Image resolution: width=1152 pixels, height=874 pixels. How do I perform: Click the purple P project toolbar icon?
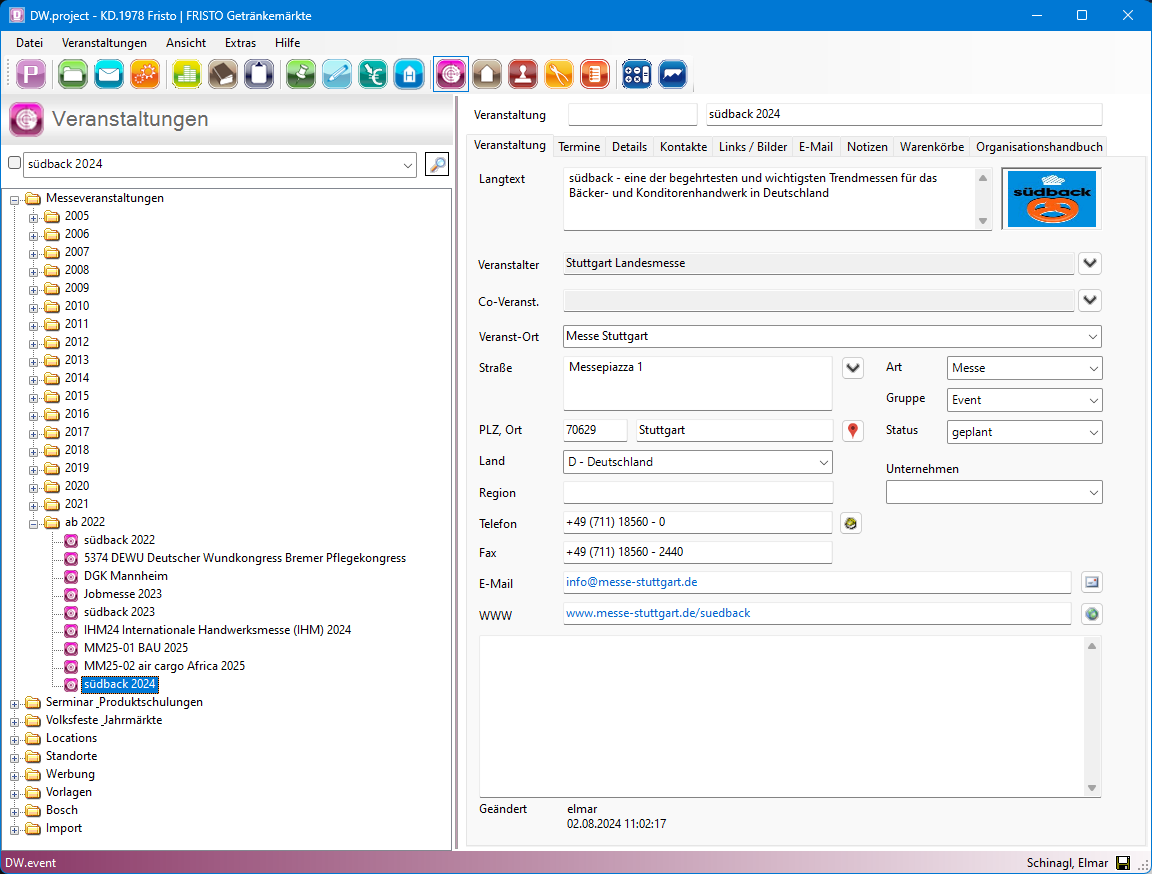[x=31, y=74]
